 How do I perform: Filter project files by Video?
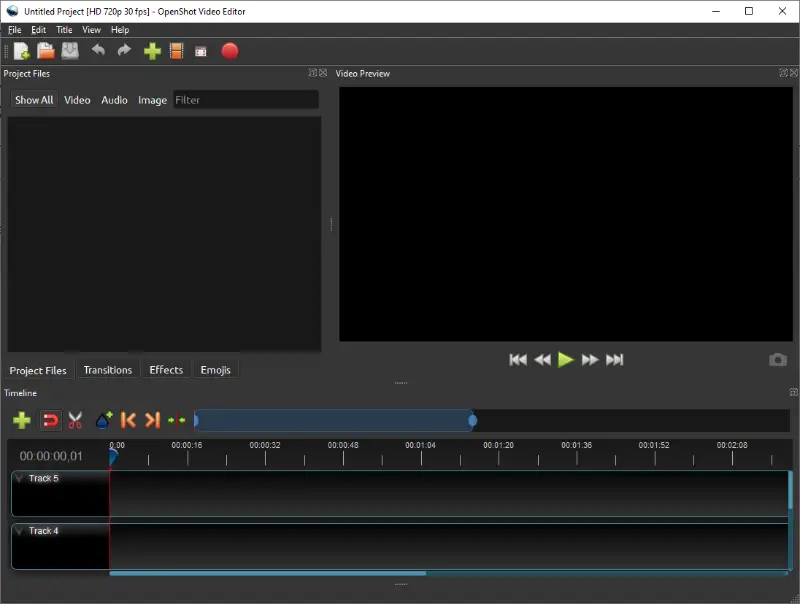77,100
